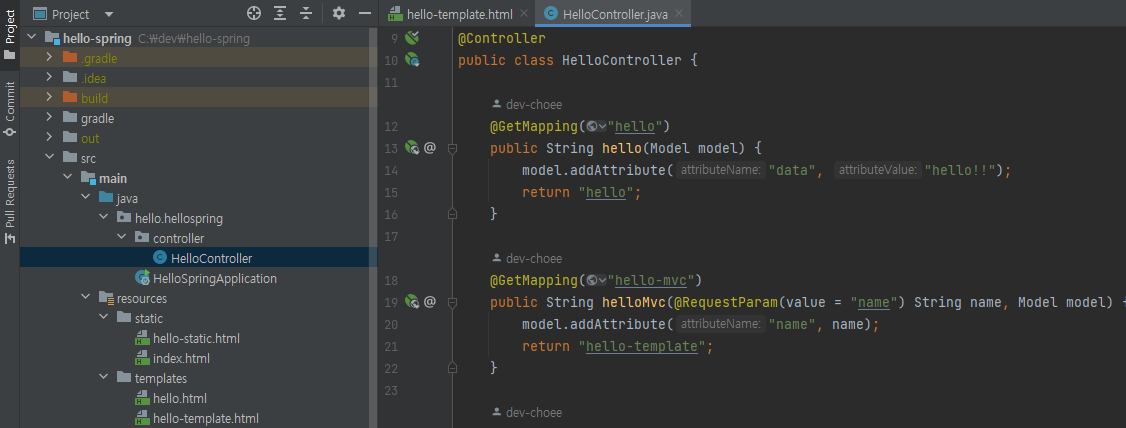Viewport: 1126px width, 428px height.
Task: Collapse the controller package
Action: click(x=121, y=238)
